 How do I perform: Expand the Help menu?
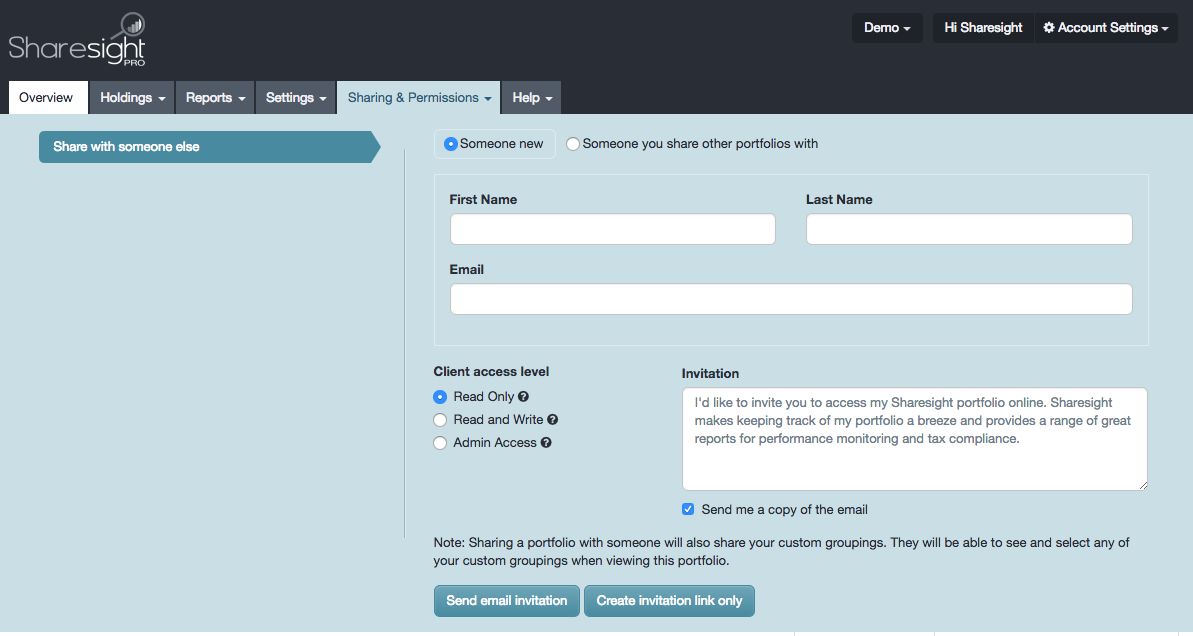(532, 97)
